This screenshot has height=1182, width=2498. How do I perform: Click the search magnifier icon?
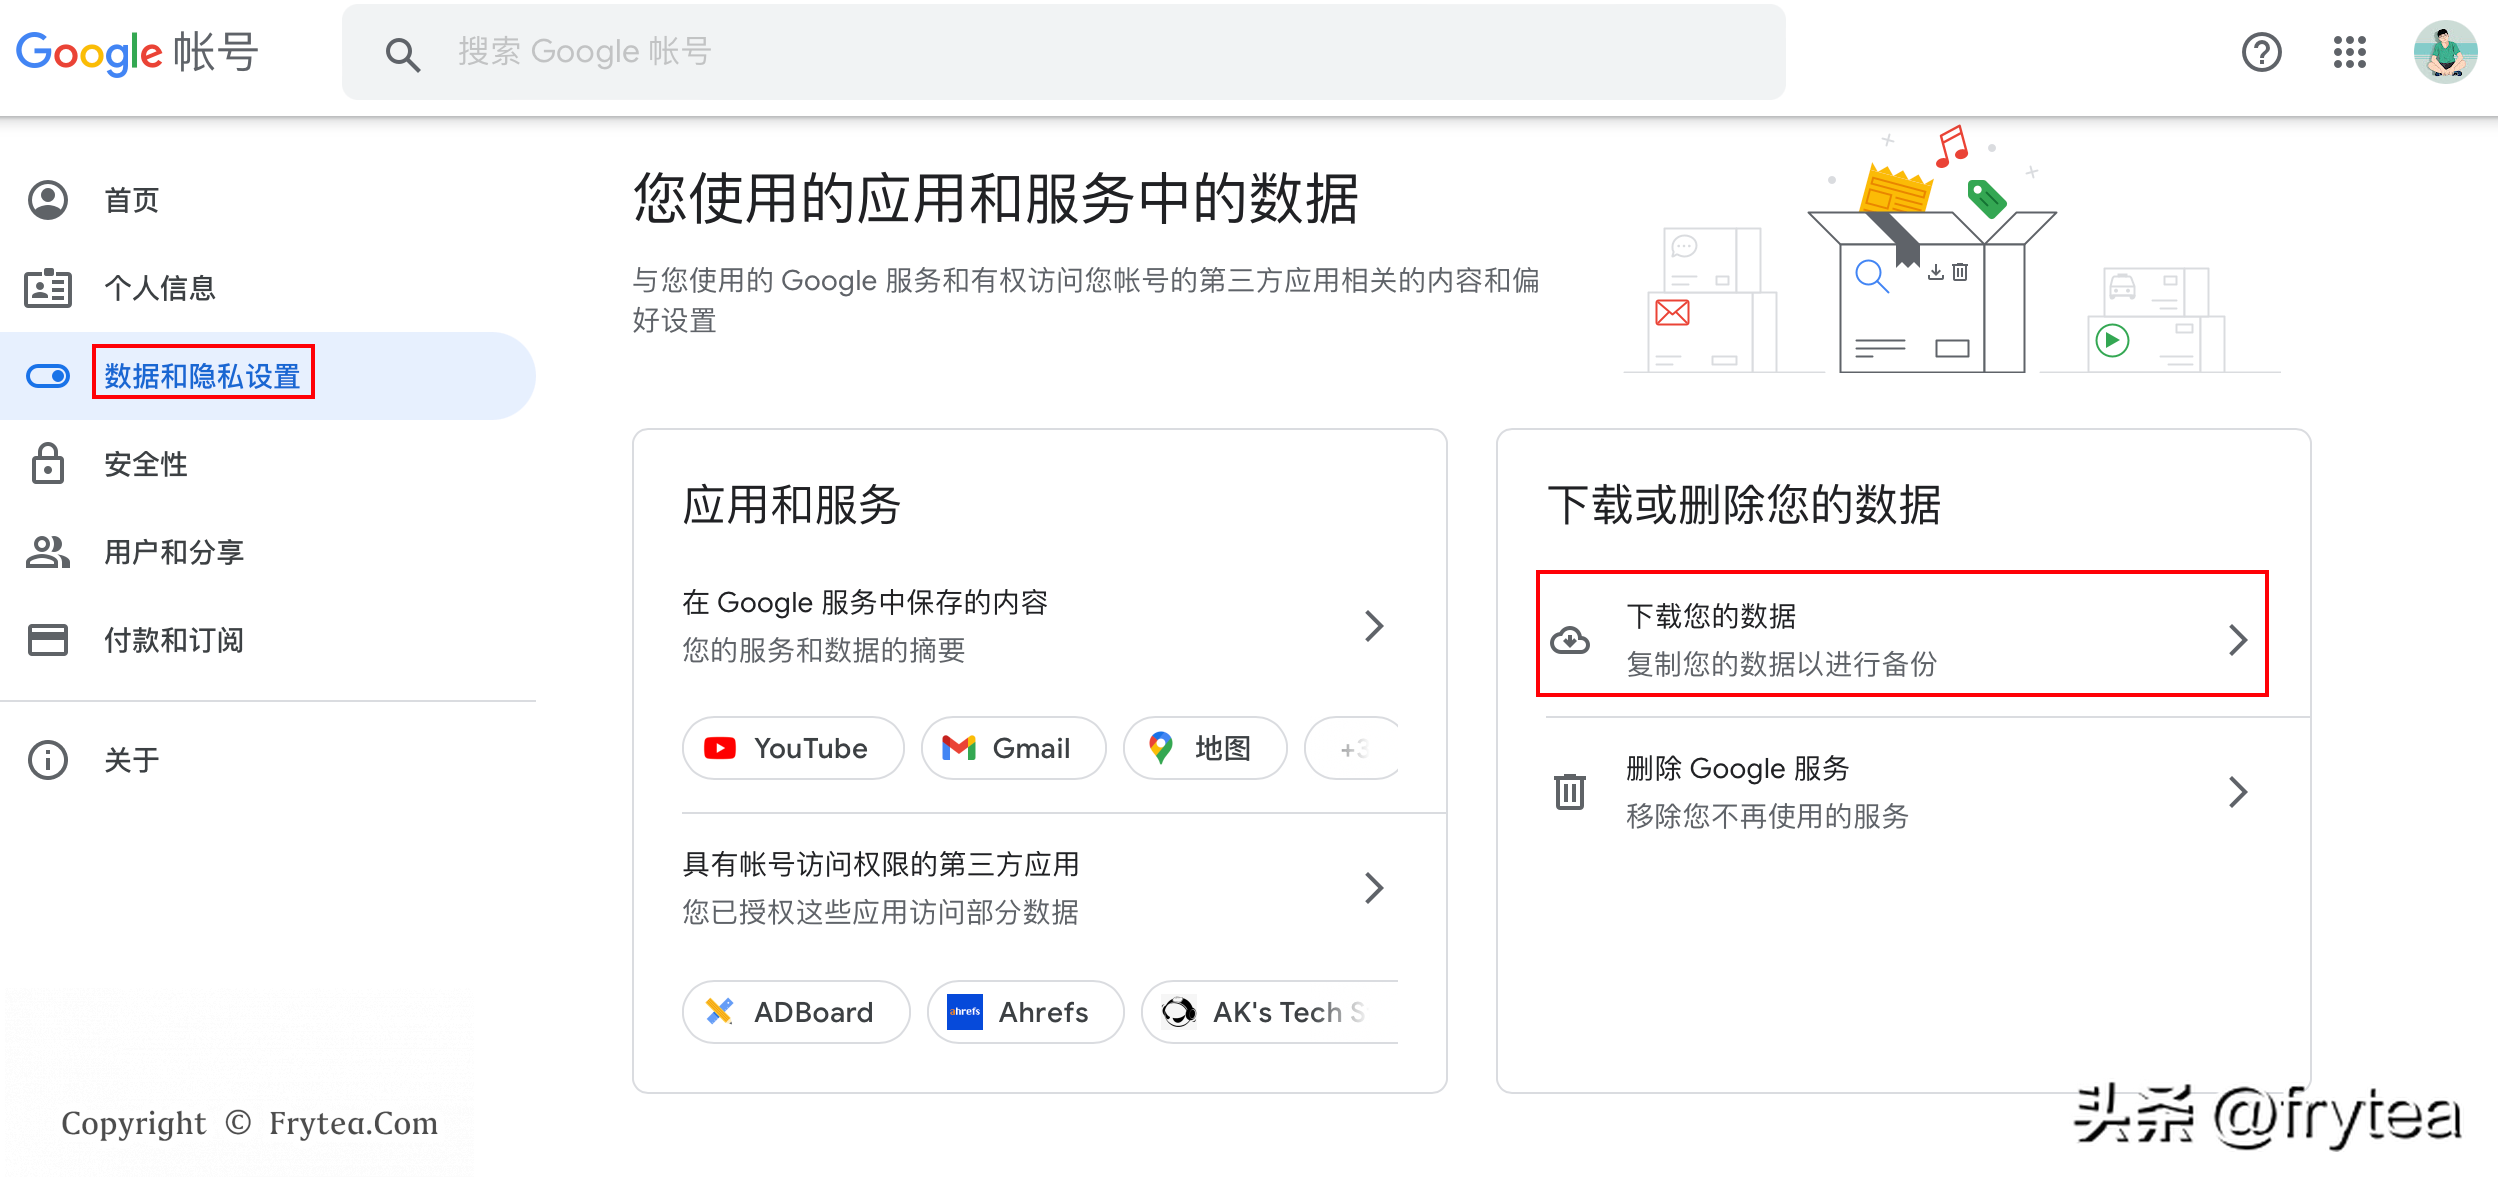click(x=402, y=54)
